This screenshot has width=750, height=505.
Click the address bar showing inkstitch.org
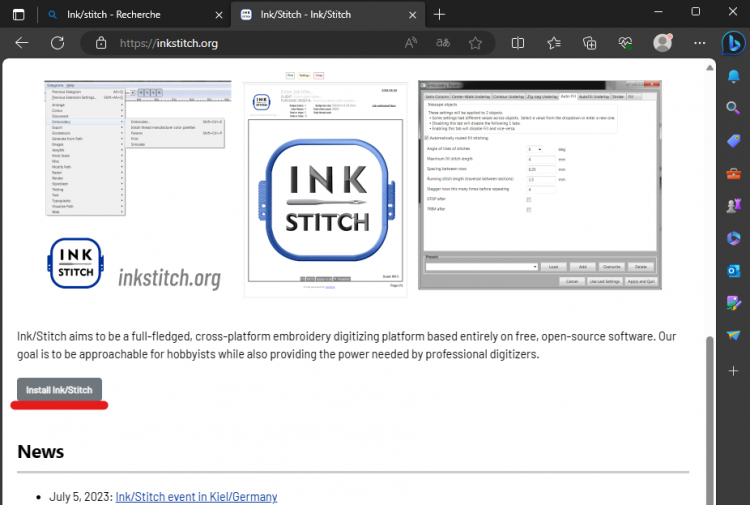(250, 43)
